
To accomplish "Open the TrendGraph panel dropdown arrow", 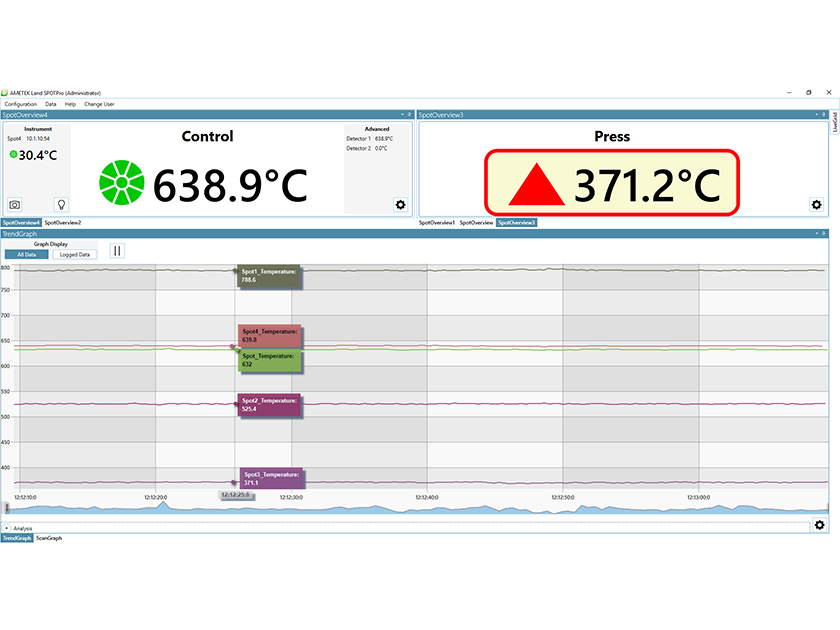I will pos(817,232).
